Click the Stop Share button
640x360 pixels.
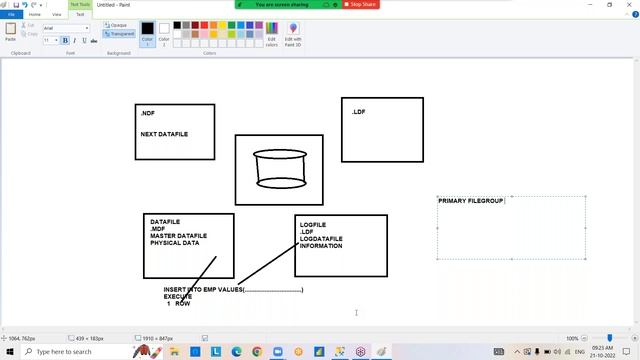tap(360, 4)
